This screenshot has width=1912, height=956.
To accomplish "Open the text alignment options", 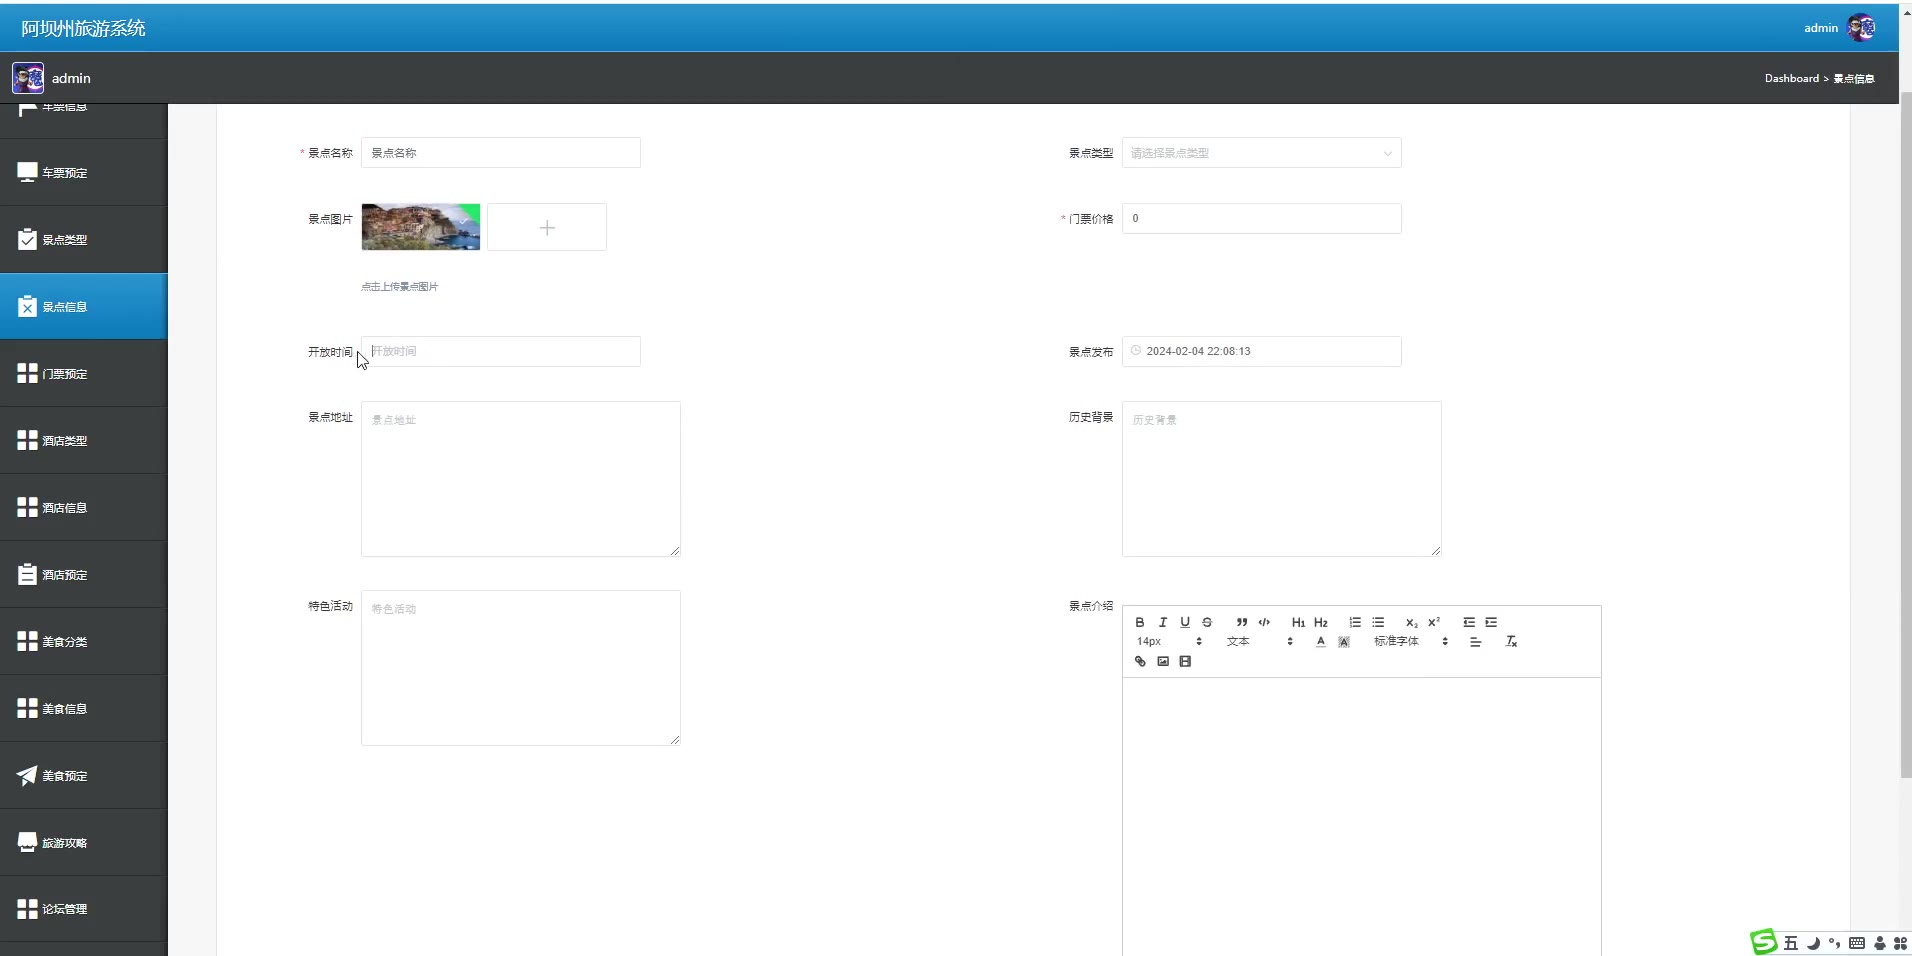I will click(1475, 642).
